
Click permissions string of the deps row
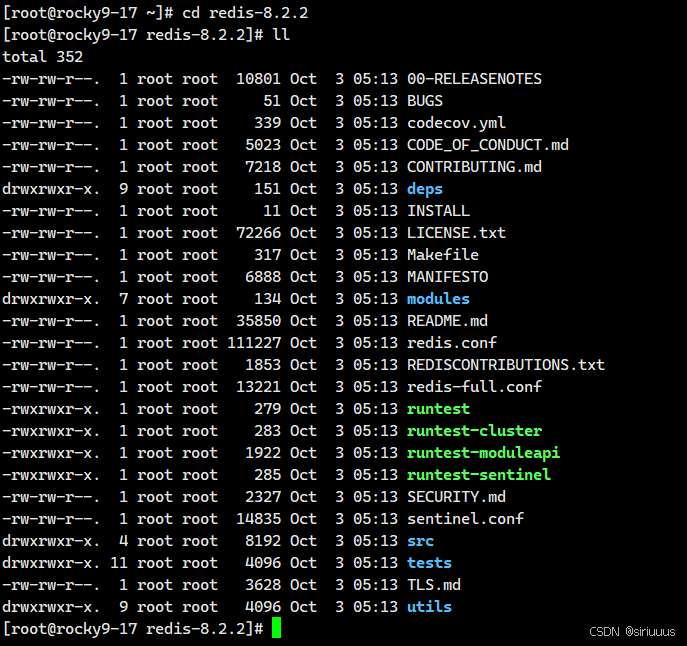(51, 189)
